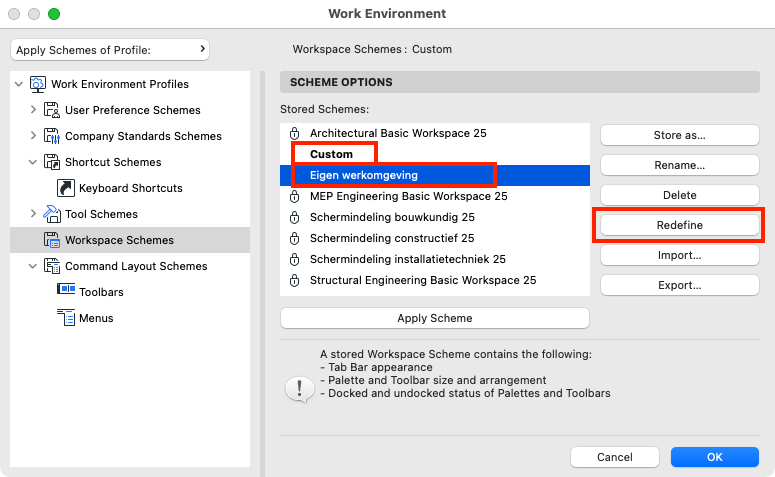Screen dimensions: 775x477
Task: Expand the Tool Schemes node
Action: (33, 214)
